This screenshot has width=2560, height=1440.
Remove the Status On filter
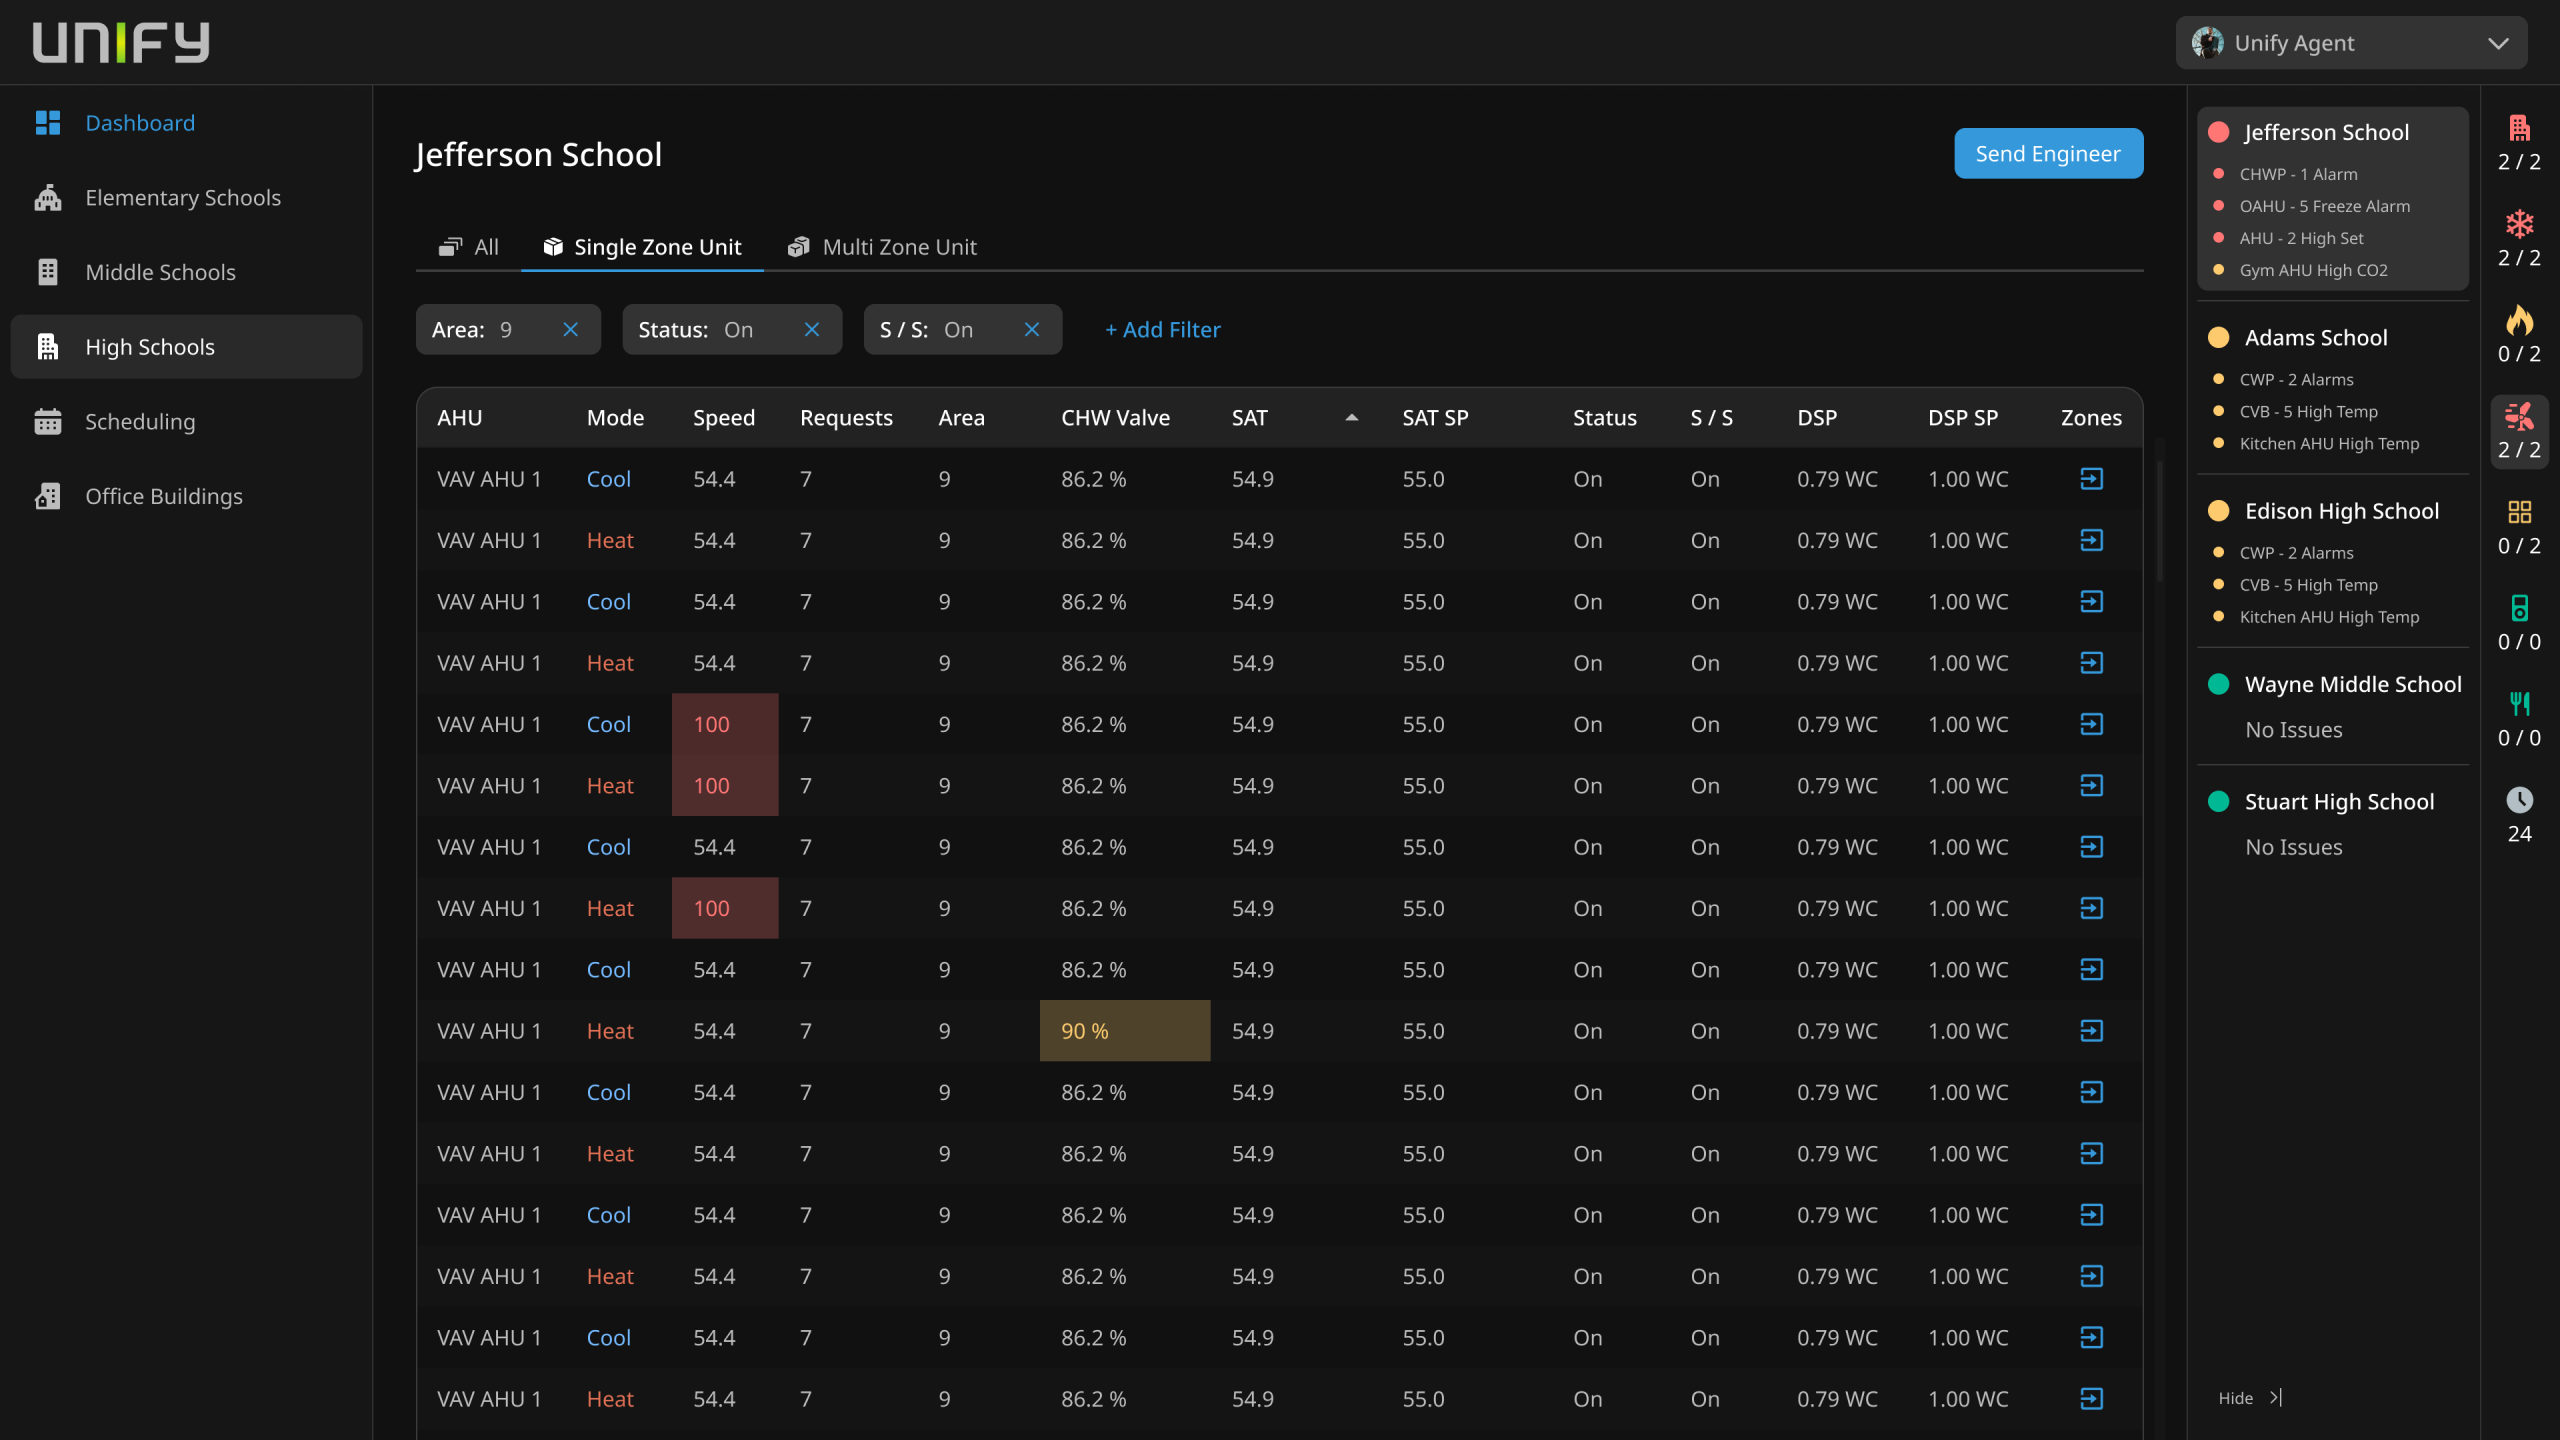(x=811, y=330)
